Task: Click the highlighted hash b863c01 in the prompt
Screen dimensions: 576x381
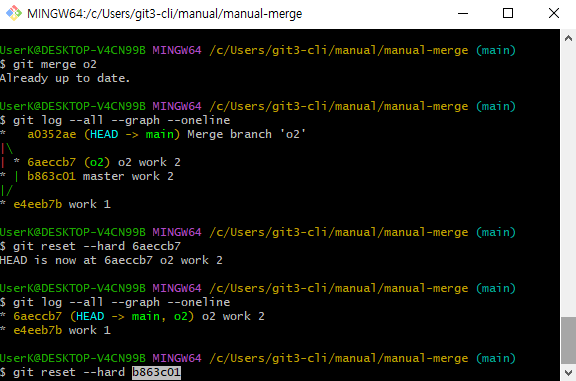Action: [156, 372]
